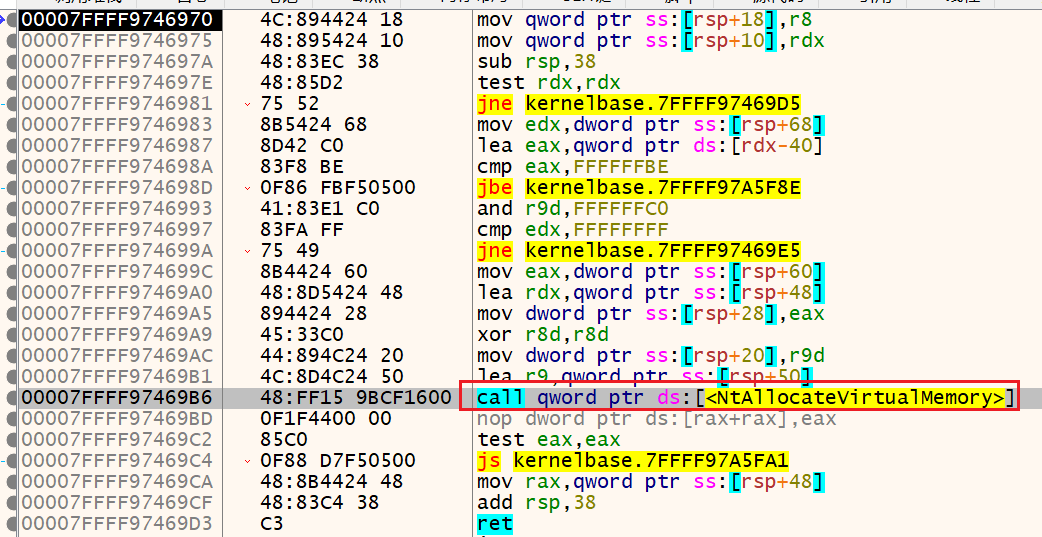Select instruction mov qword ptr ss:[rsp+10],rdx
This screenshot has height=537, width=1042.
coord(651,41)
